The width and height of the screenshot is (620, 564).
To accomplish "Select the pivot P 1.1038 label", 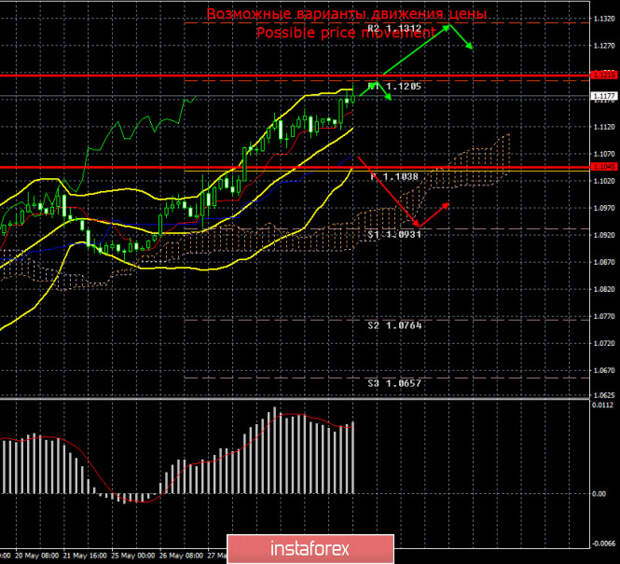I will click(x=395, y=176).
